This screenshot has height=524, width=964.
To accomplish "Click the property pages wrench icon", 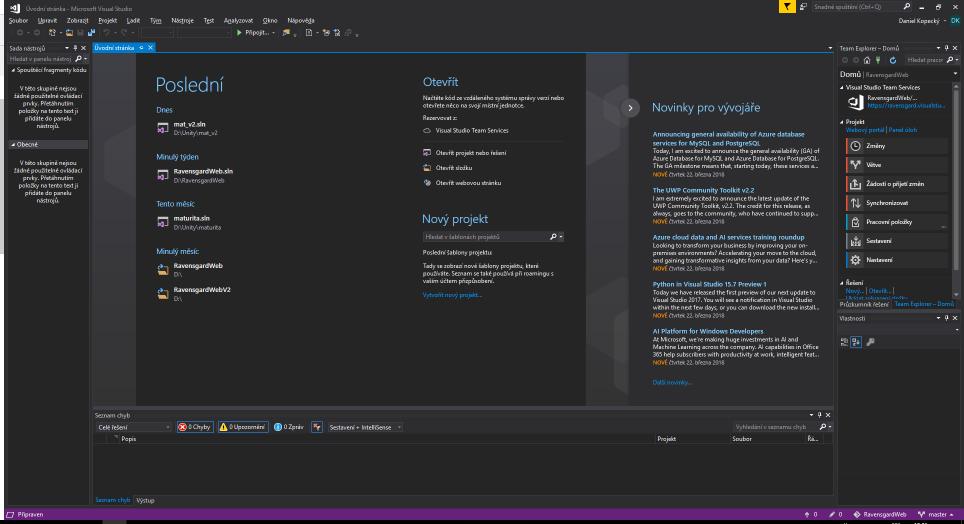I will point(871,342).
